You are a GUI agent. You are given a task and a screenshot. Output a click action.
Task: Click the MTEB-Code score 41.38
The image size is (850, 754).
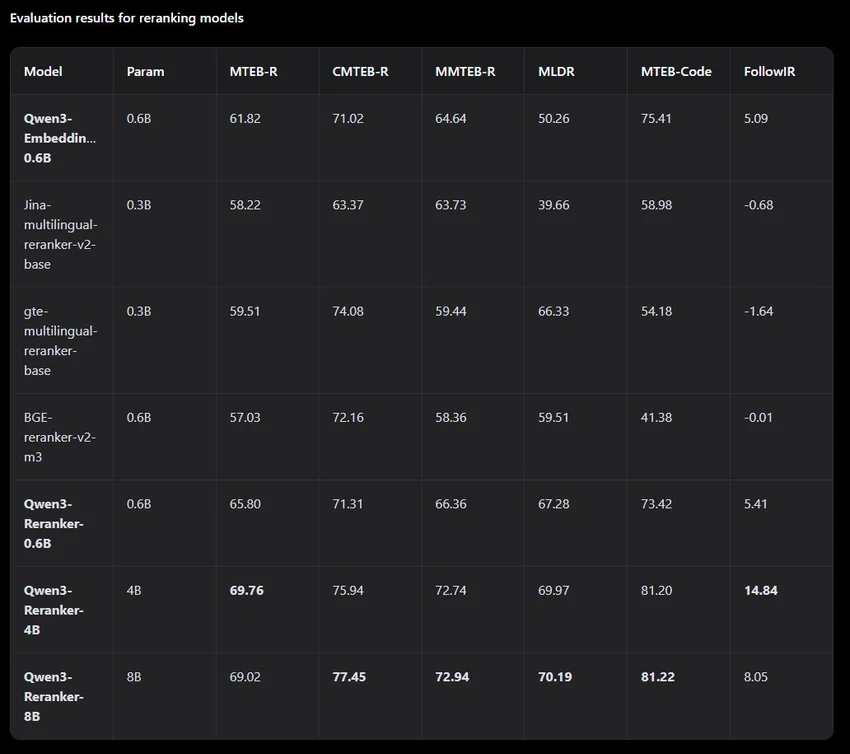click(x=656, y=417)
